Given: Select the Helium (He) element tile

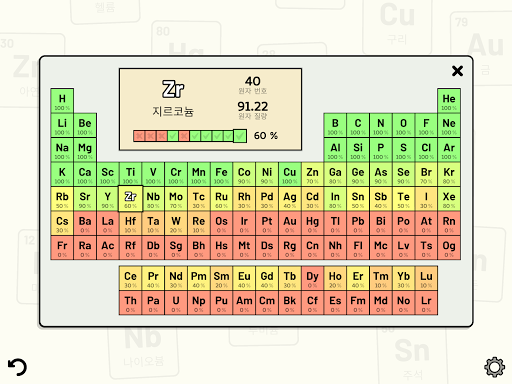Looking at the screenshot, I should (x=449, y=101).
